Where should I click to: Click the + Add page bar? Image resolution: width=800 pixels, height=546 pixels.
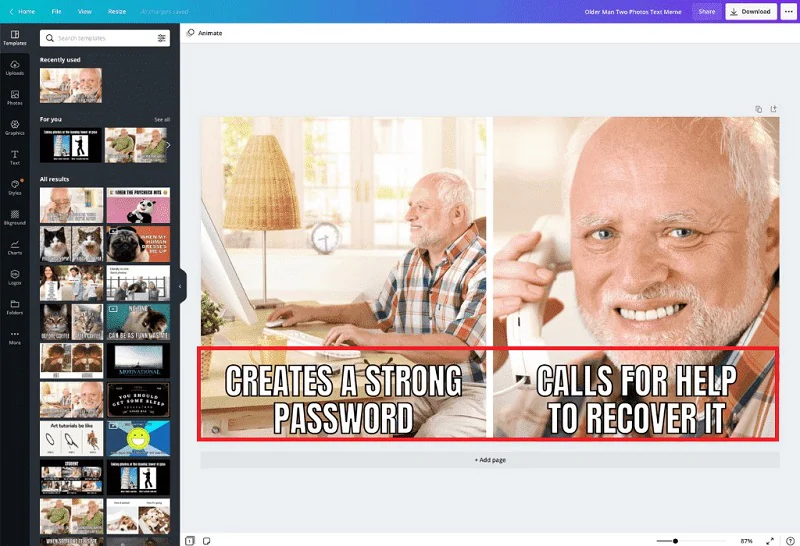point(490,460)
